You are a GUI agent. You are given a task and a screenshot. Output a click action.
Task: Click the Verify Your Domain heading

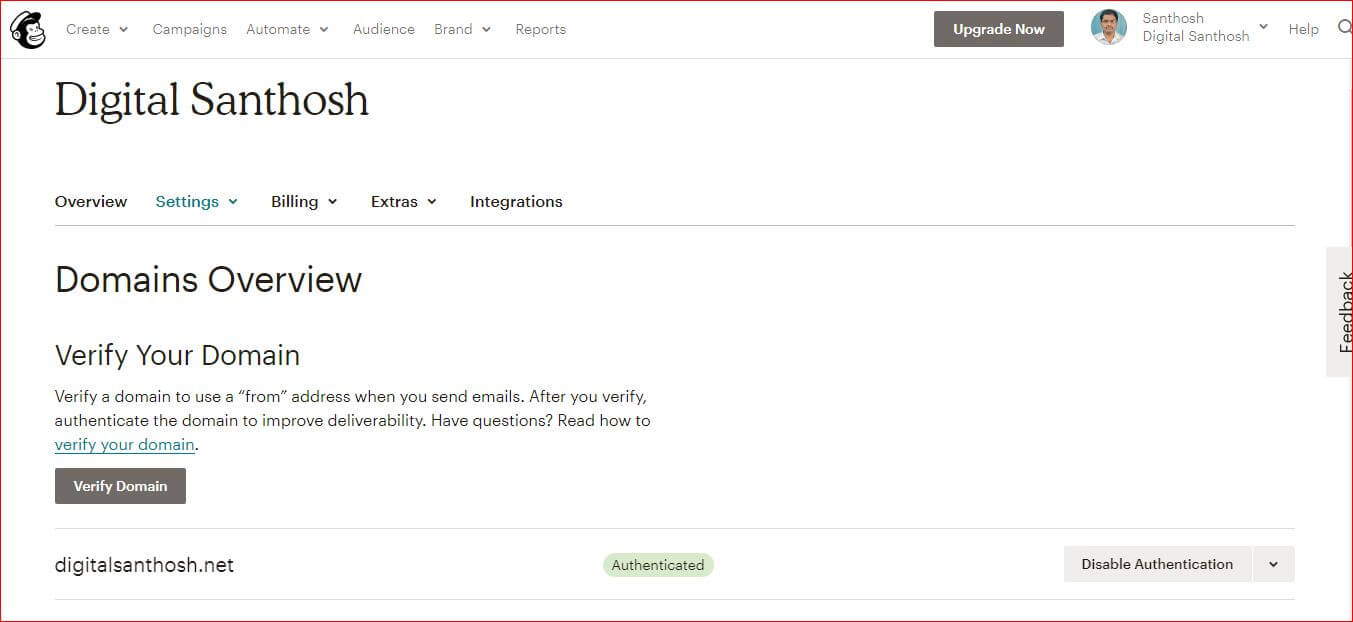pyautogui.click(x=177, y=355)
